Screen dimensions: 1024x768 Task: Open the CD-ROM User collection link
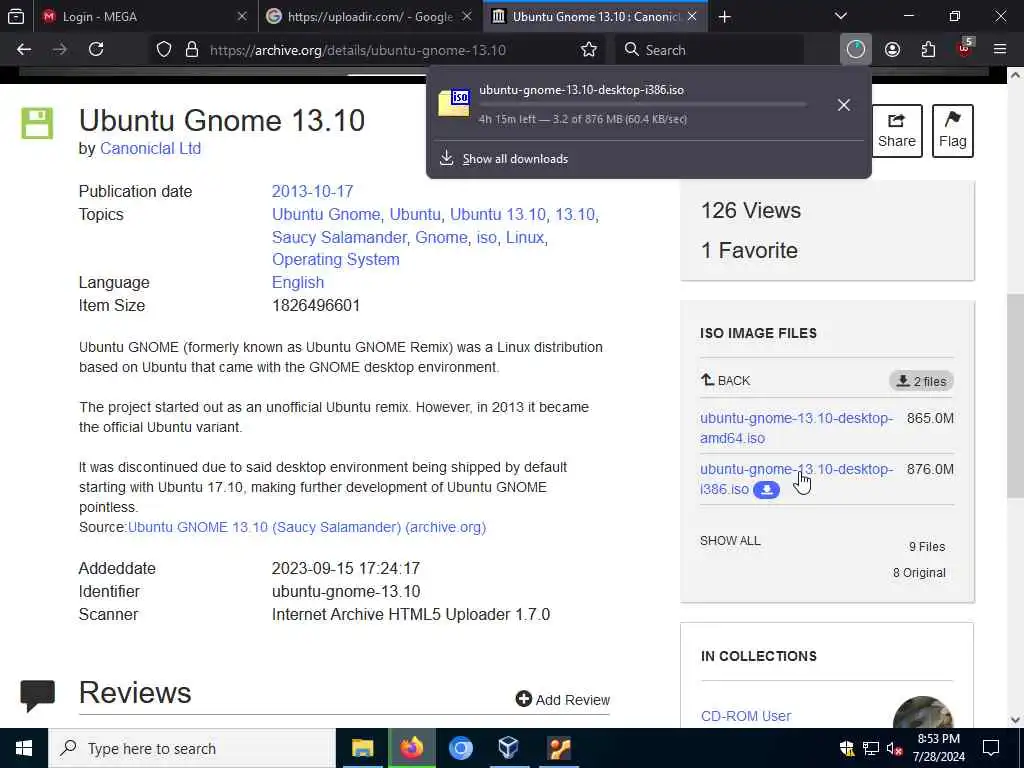click(746, 716)
